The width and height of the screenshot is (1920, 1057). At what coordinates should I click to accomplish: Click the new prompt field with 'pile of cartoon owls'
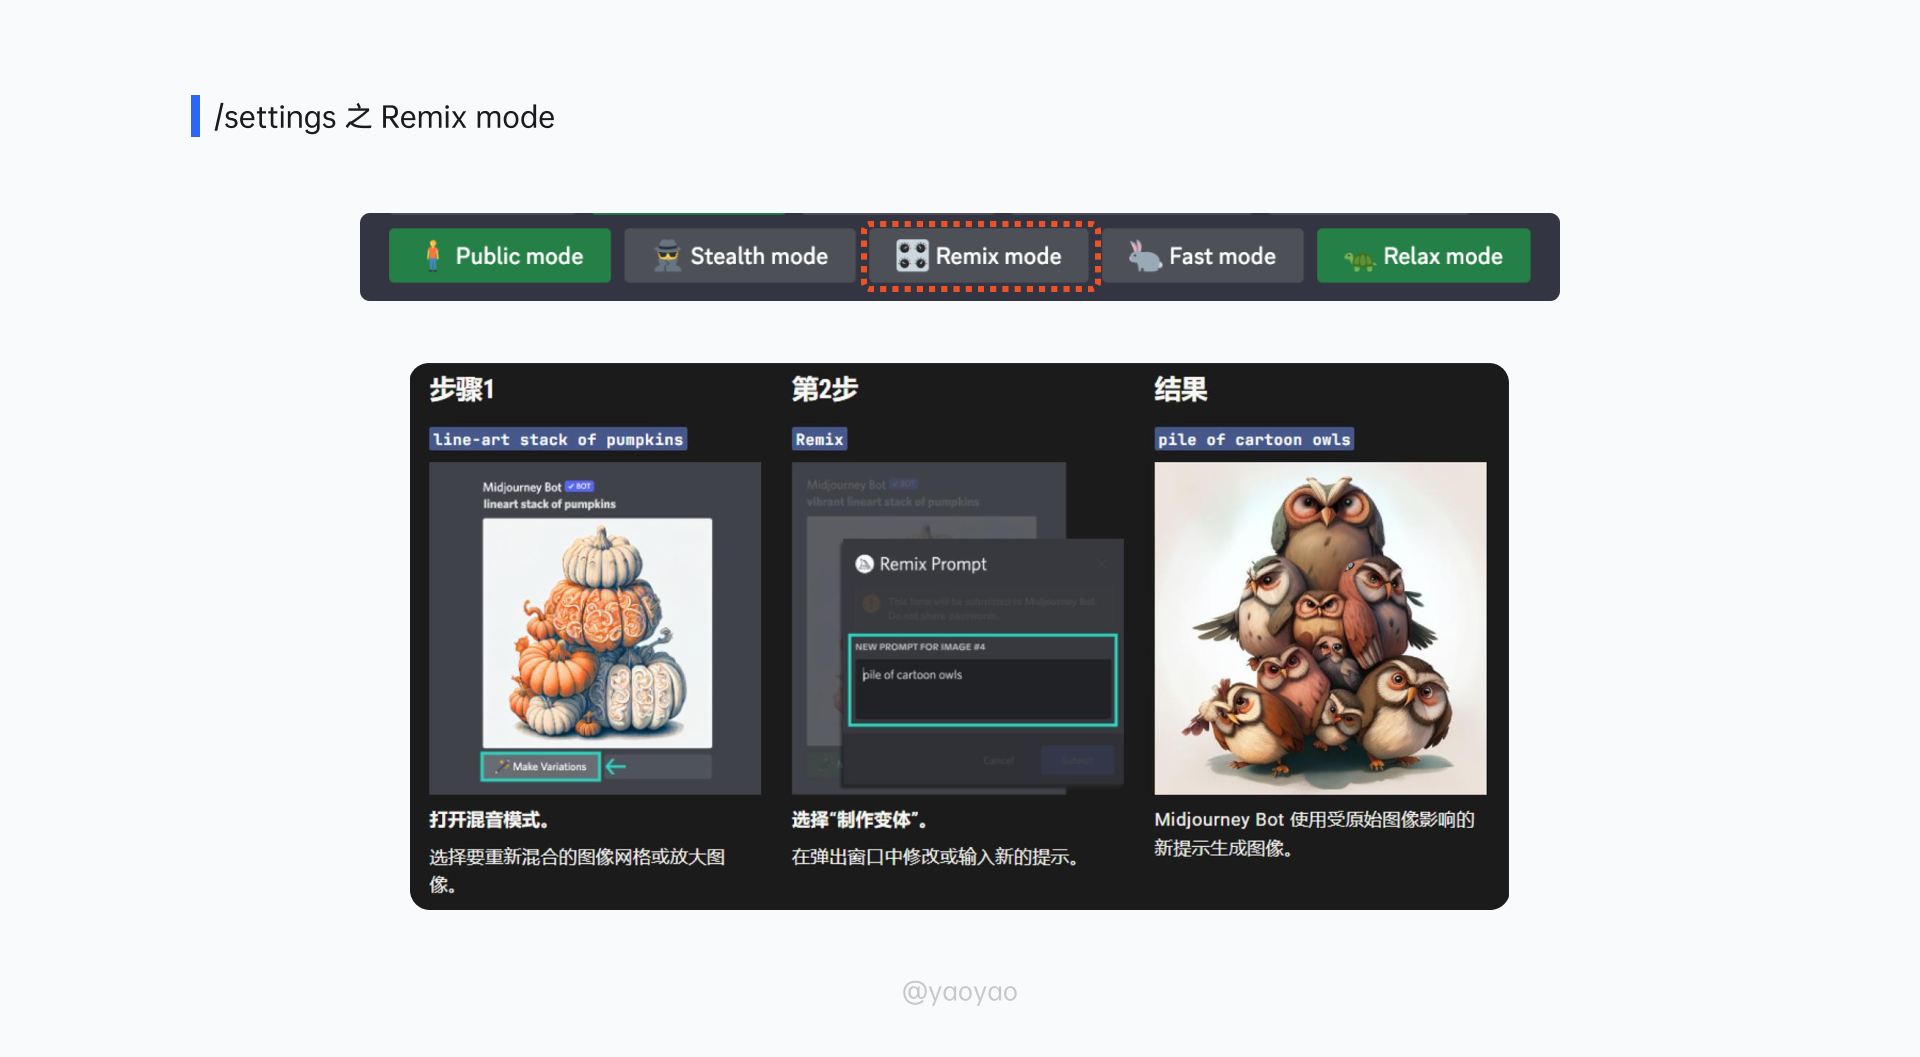[982, 688]
